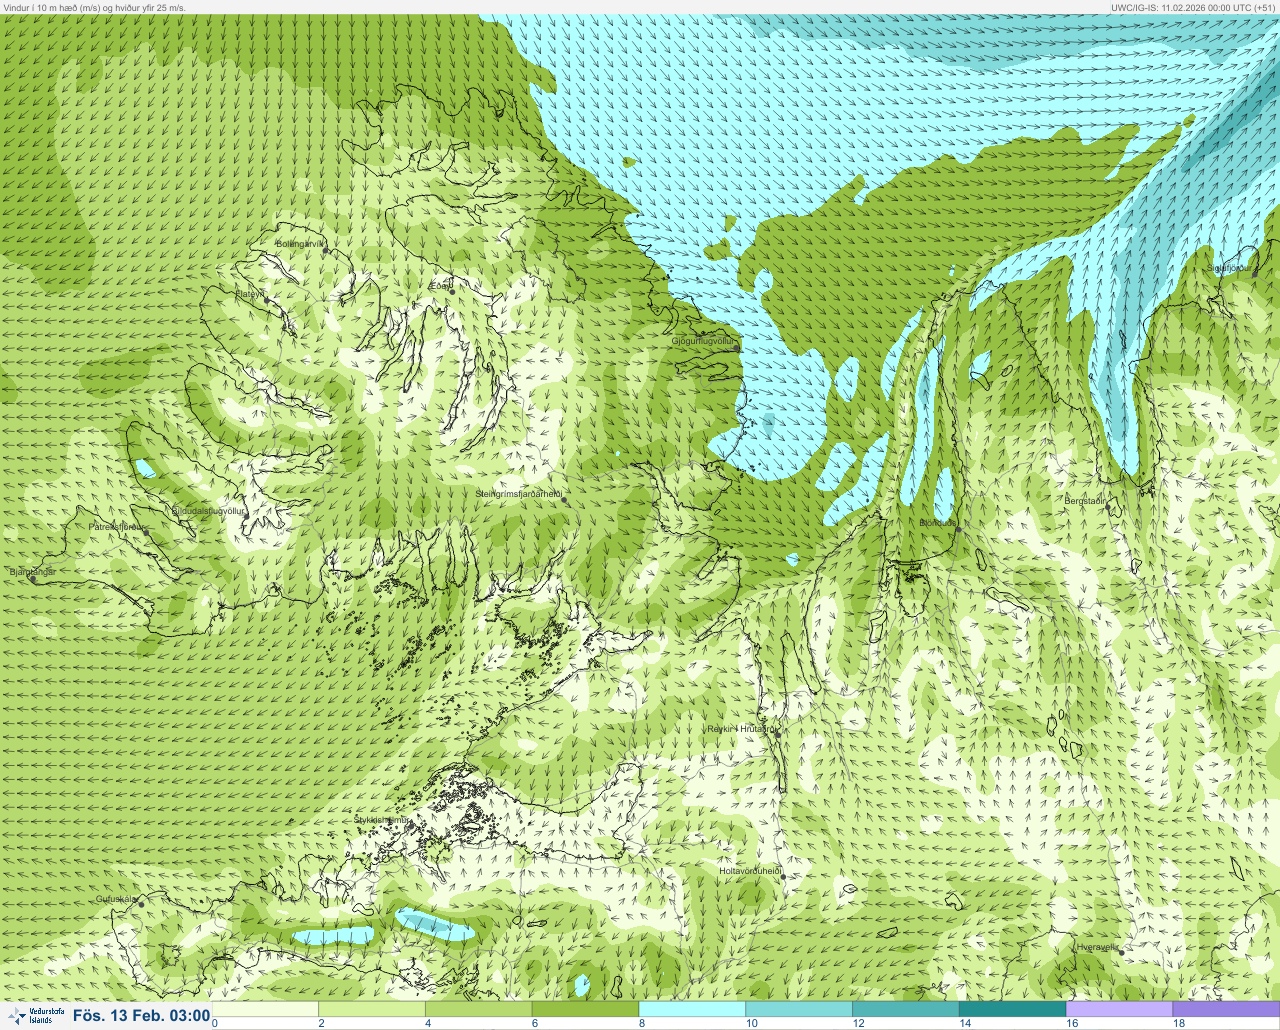Click the Patreksfjörður station label
Screen dimensions: 1280x1030
click(x=117, y=526)
